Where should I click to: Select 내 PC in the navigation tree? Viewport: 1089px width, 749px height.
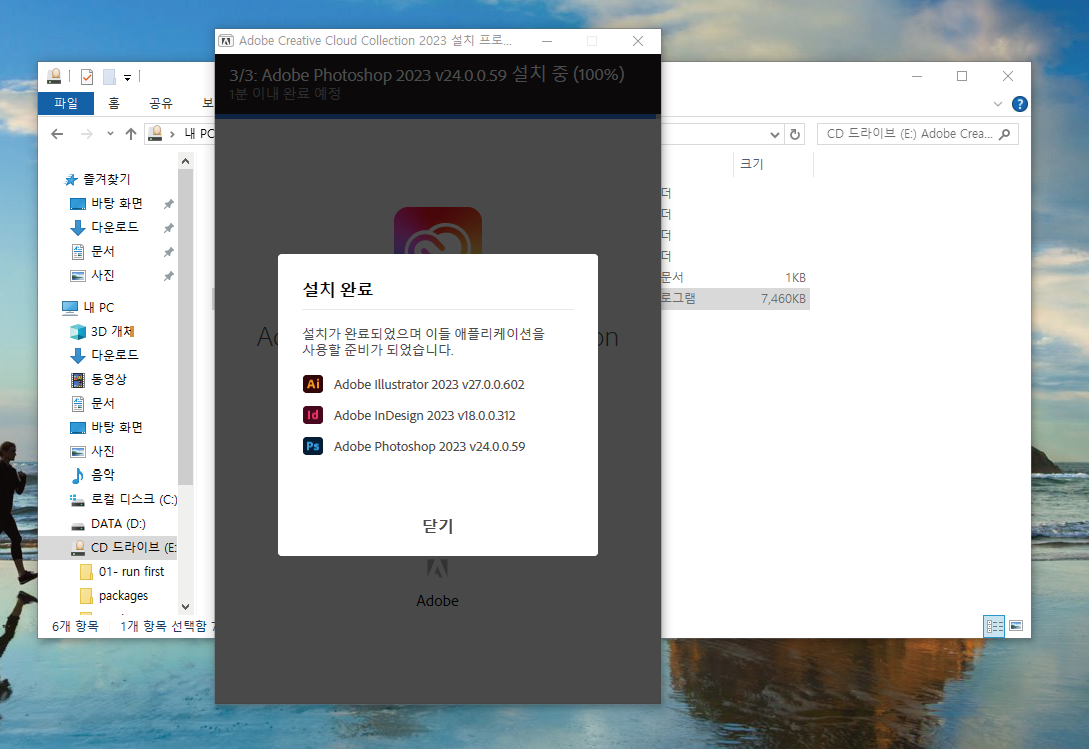98,307
